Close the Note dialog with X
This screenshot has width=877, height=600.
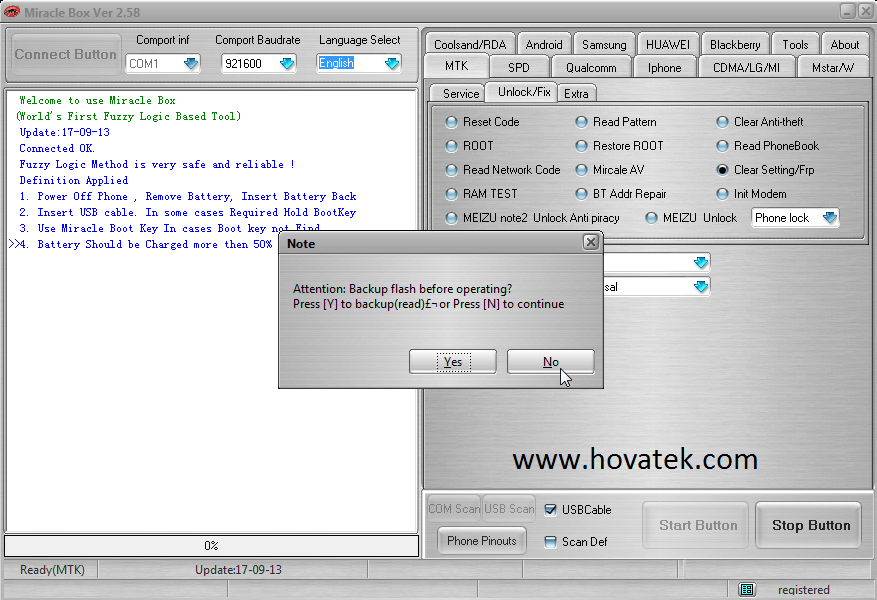coord(591,242)
